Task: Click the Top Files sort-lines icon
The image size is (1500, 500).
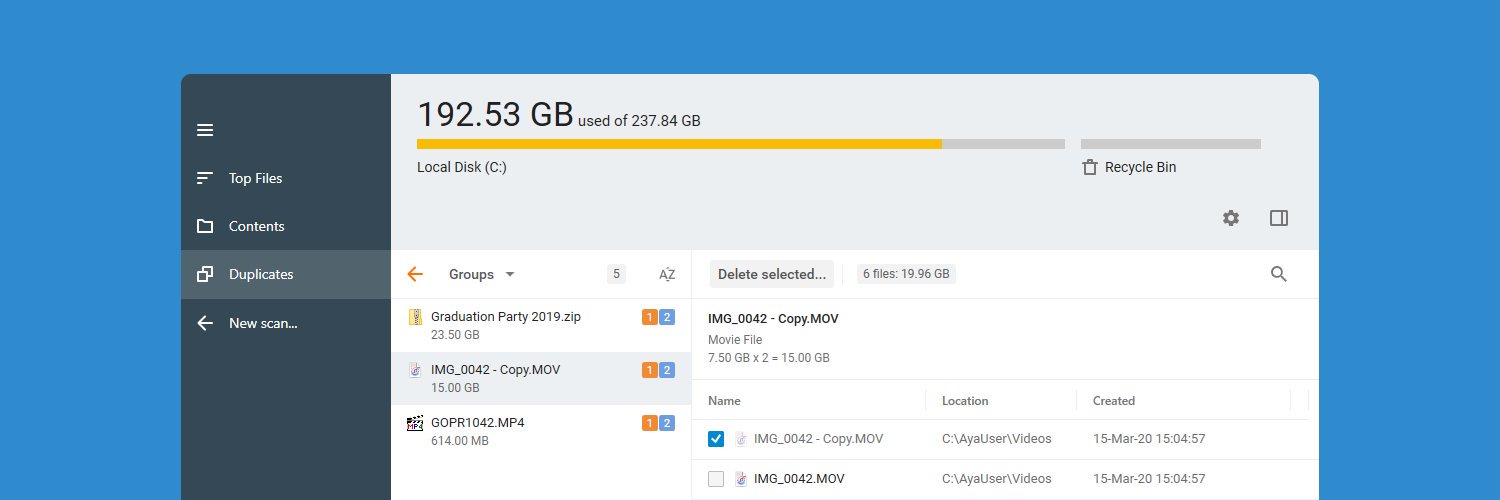Action: click(205, 178)
